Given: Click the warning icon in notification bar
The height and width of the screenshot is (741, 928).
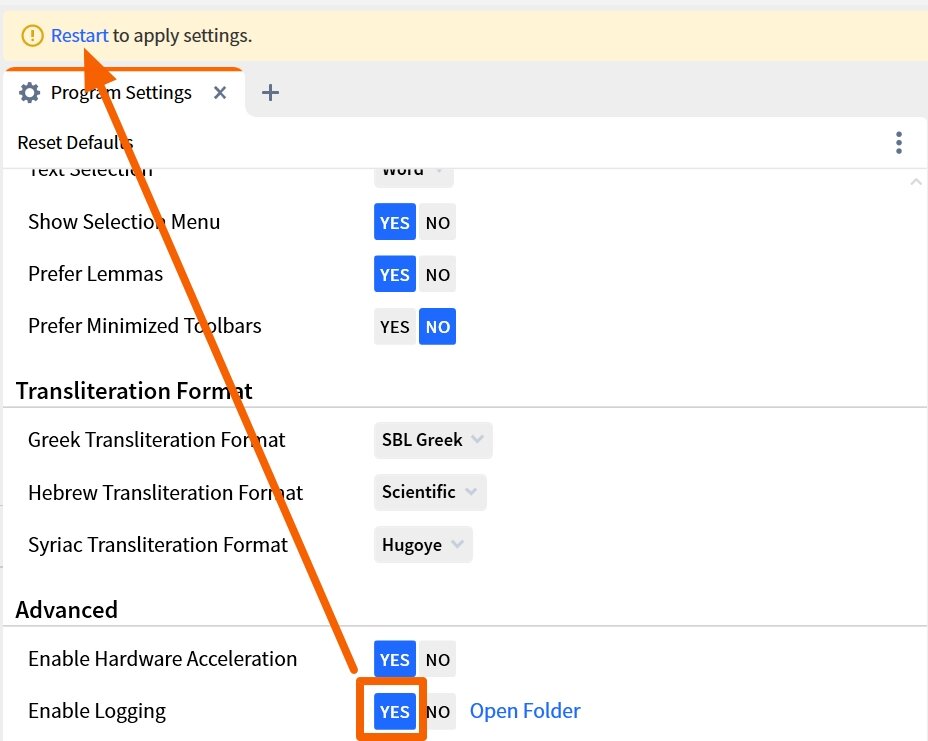Looking at the screenshot, I should (x=32, y=36).
